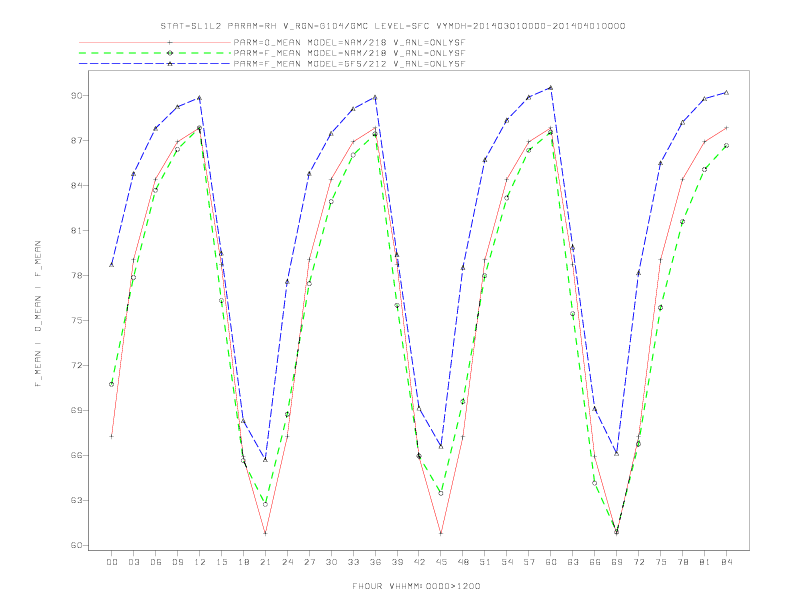The width and height of the screenshot is (792, 612).
Task: Click the green dashed line legend sample
Action: pyautogui.click(x=155, y=53)
